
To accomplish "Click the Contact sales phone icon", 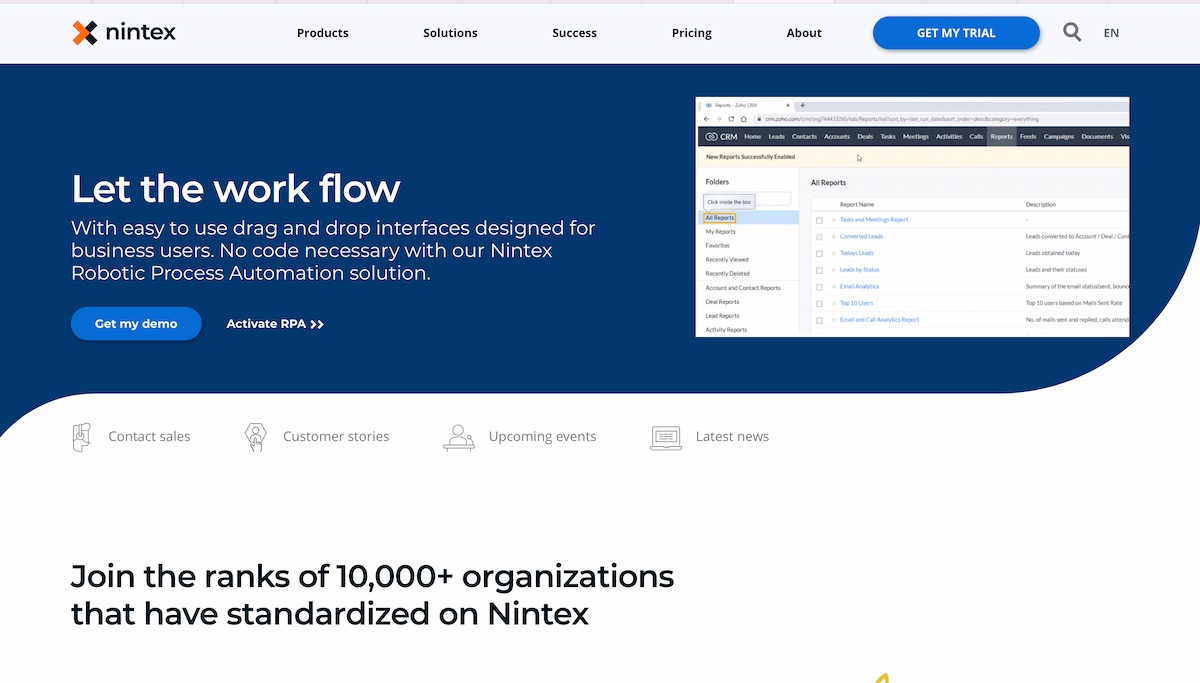I will tap(82, 437).
